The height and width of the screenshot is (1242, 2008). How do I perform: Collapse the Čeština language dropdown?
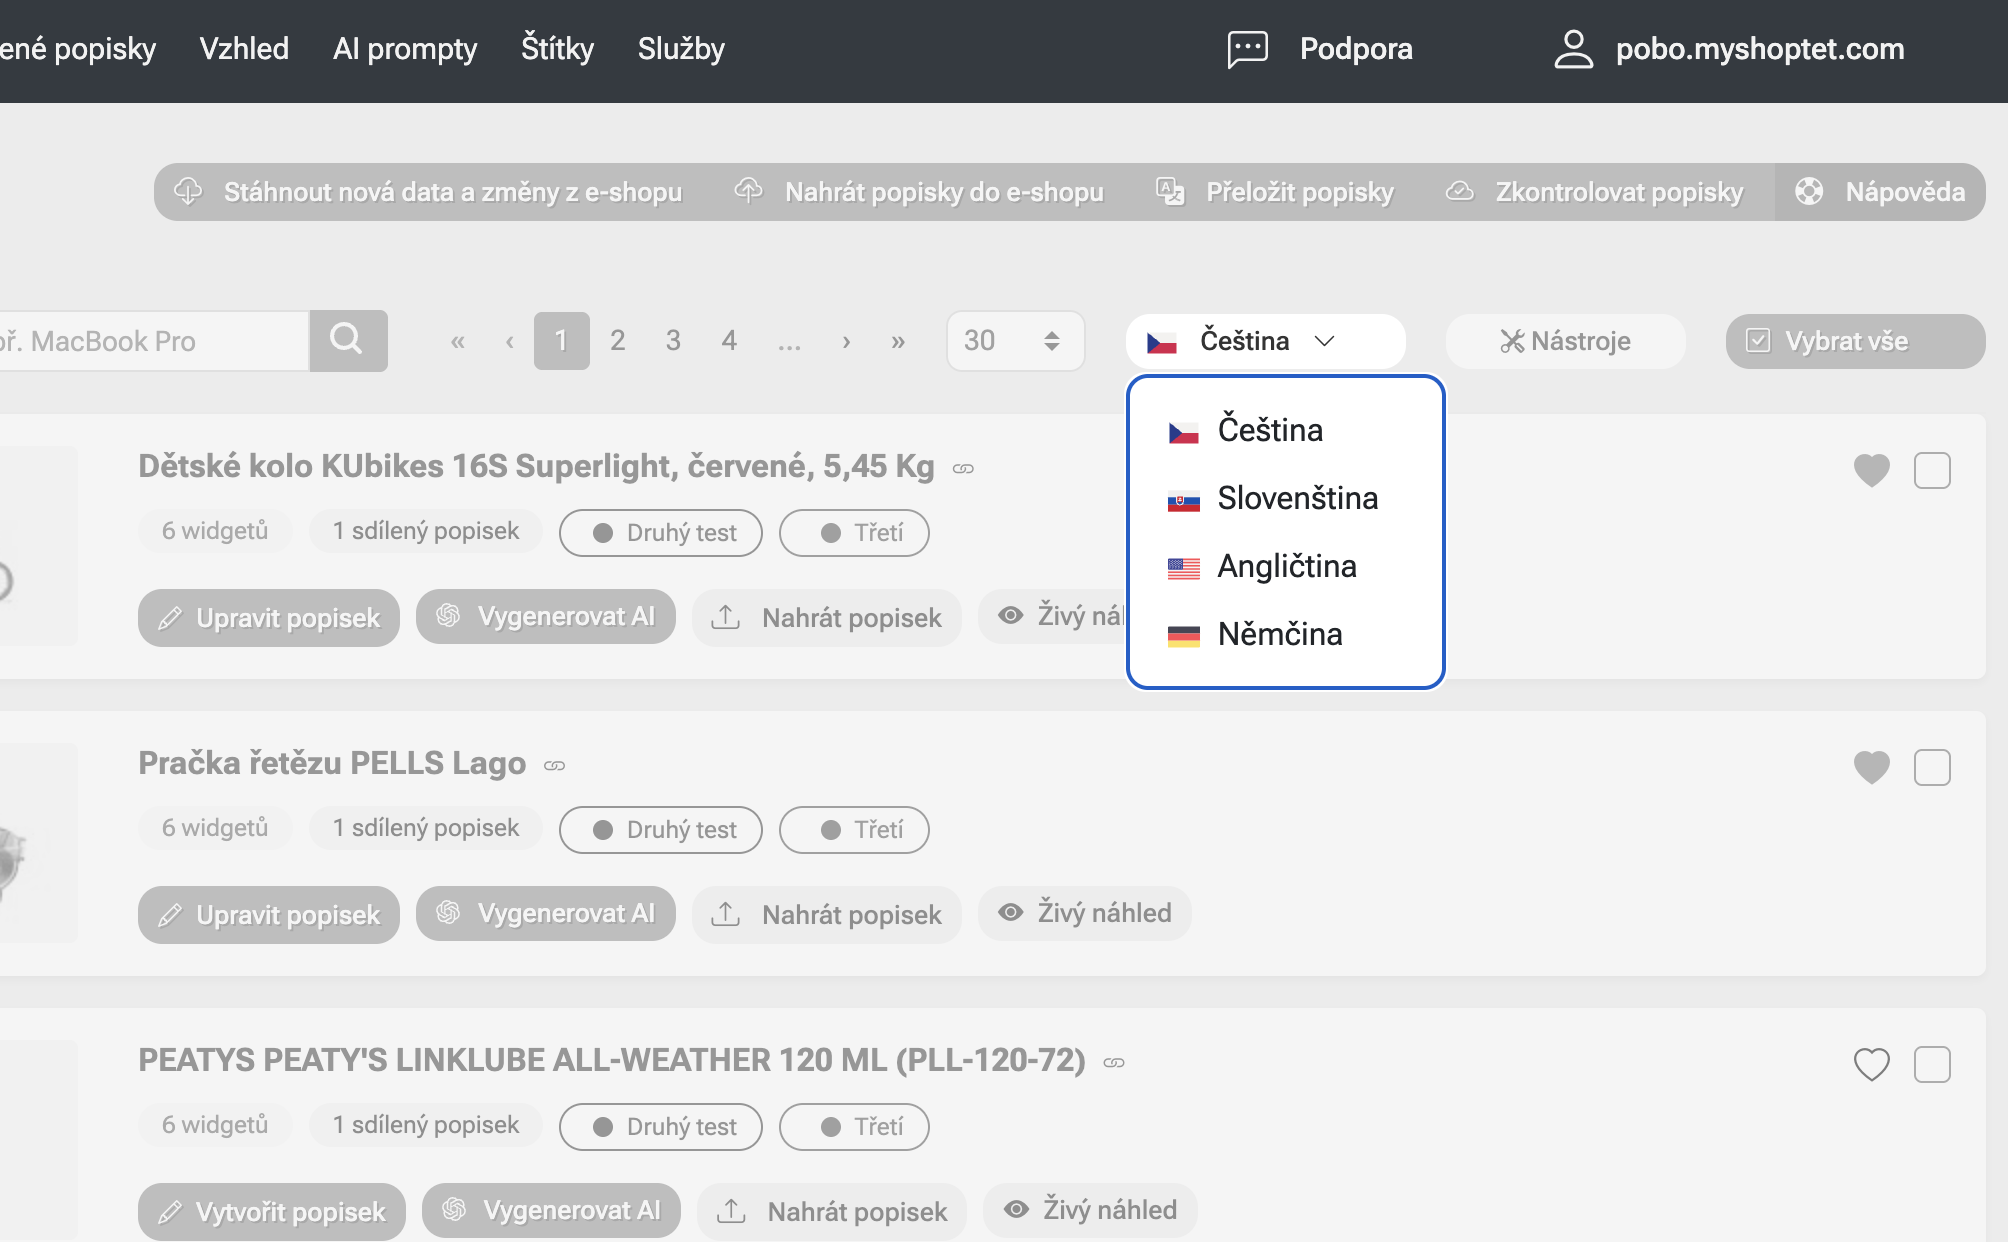pos(1265,341)
